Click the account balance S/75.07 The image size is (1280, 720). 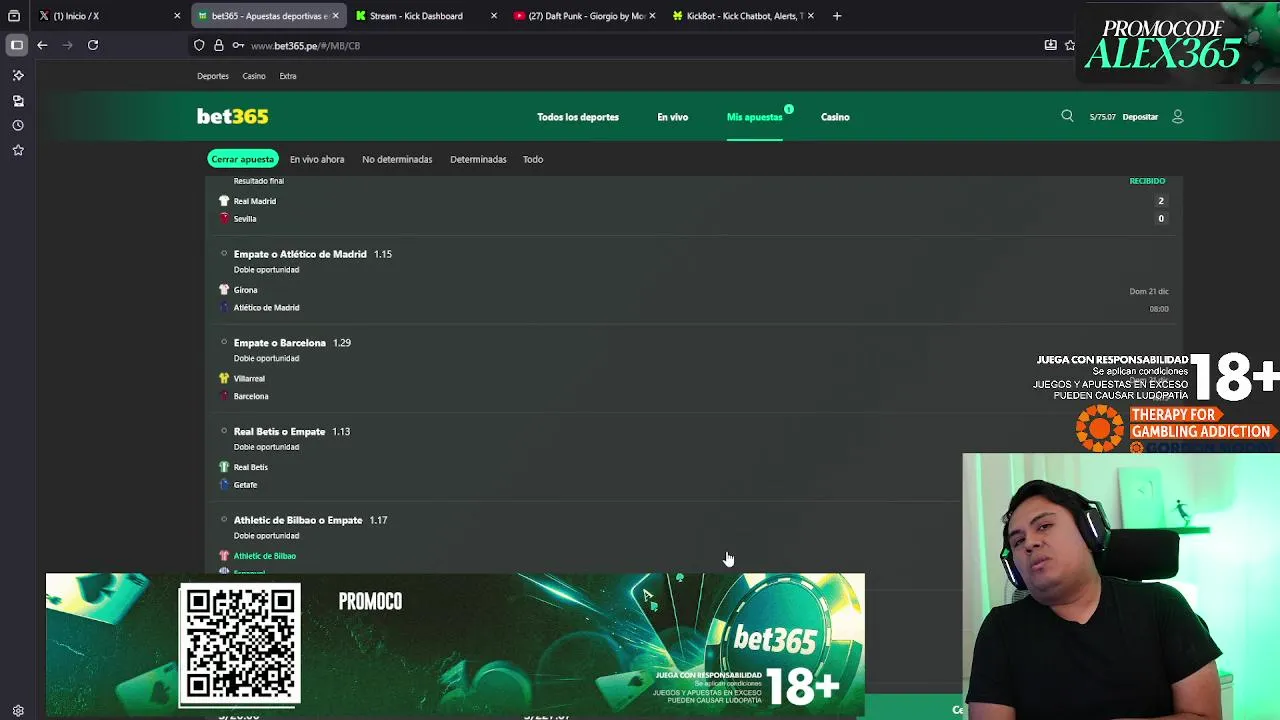click(1102, 117)
